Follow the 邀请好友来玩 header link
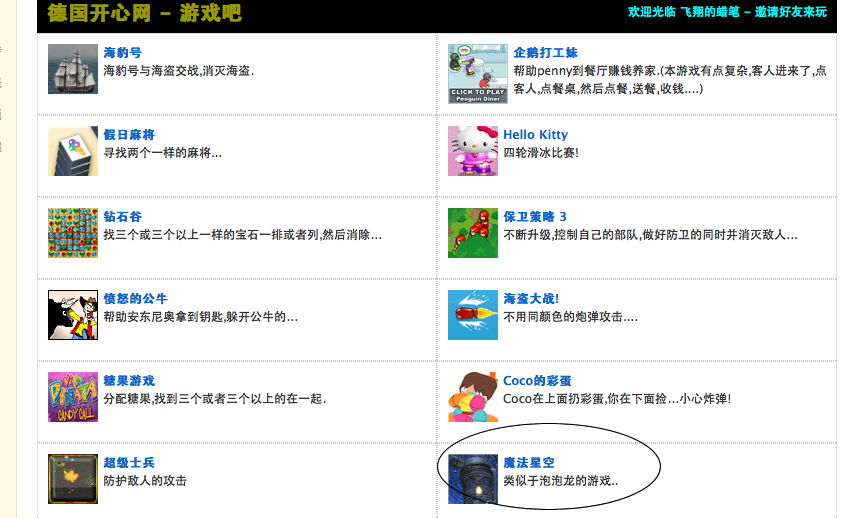Image resolution: width=858 pixels, height=518 pixels. pos(791,12)
